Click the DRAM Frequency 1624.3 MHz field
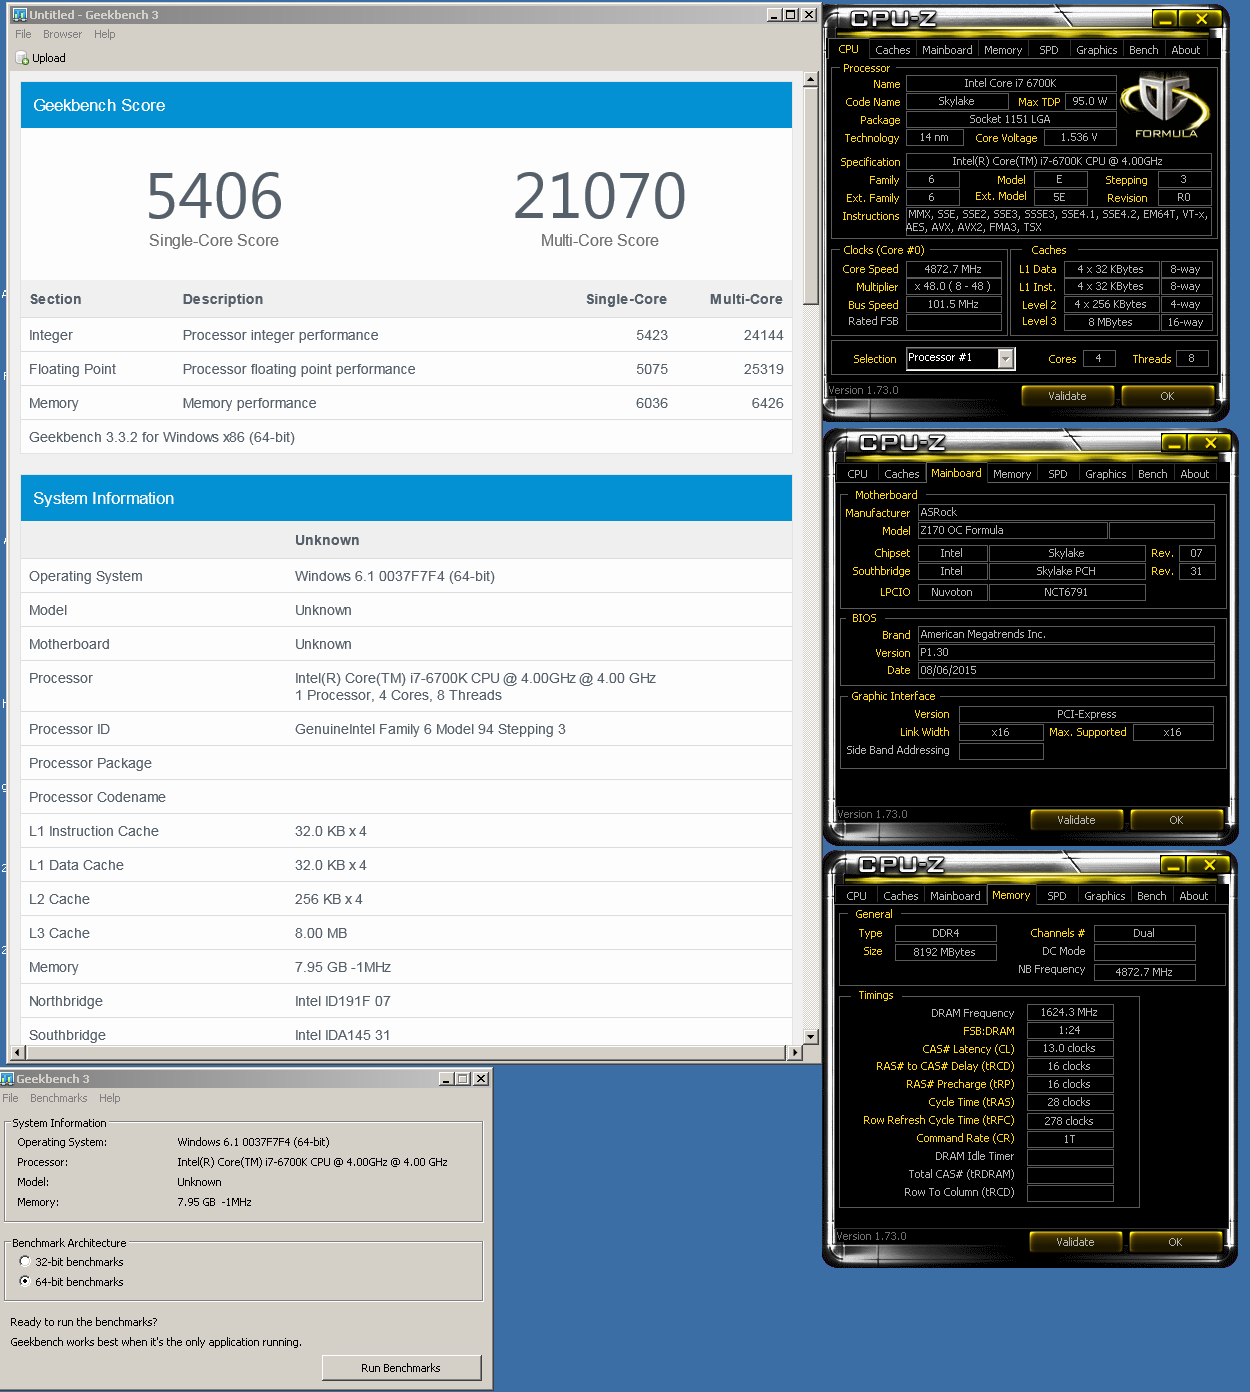Screen dimensions: 1250x1392 coord(1069,1012)
